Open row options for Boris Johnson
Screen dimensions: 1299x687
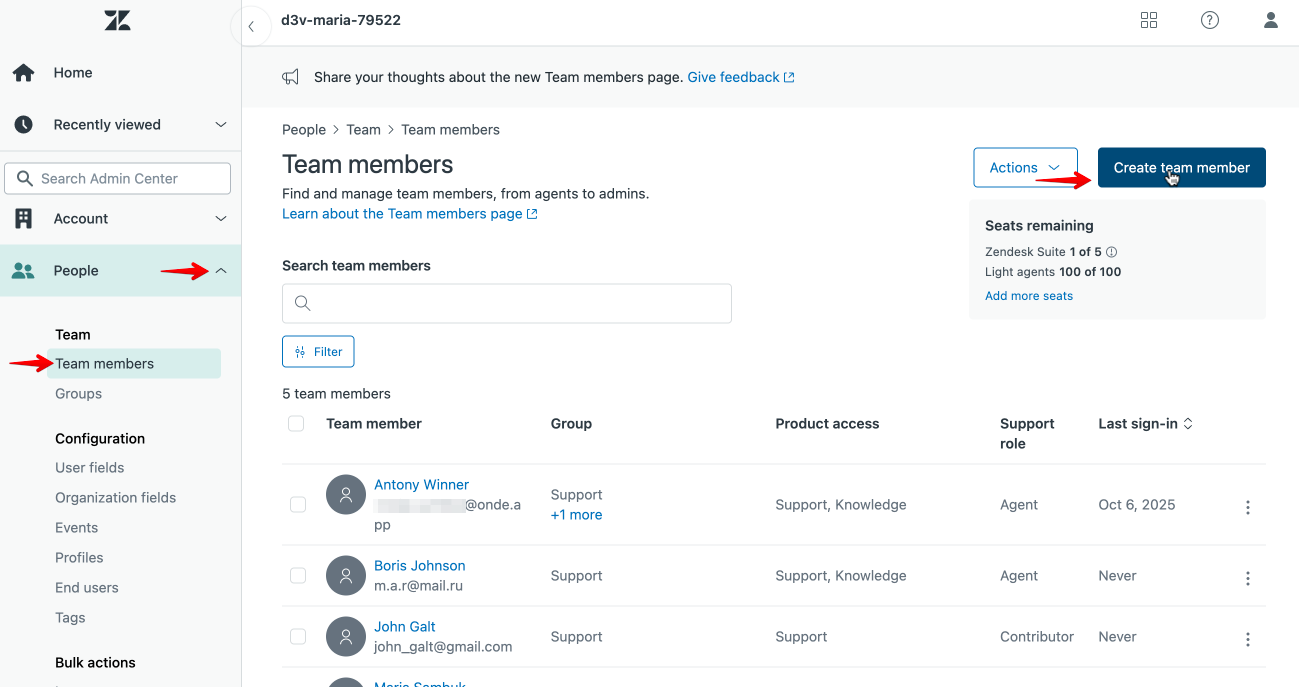pos(1248,578)
